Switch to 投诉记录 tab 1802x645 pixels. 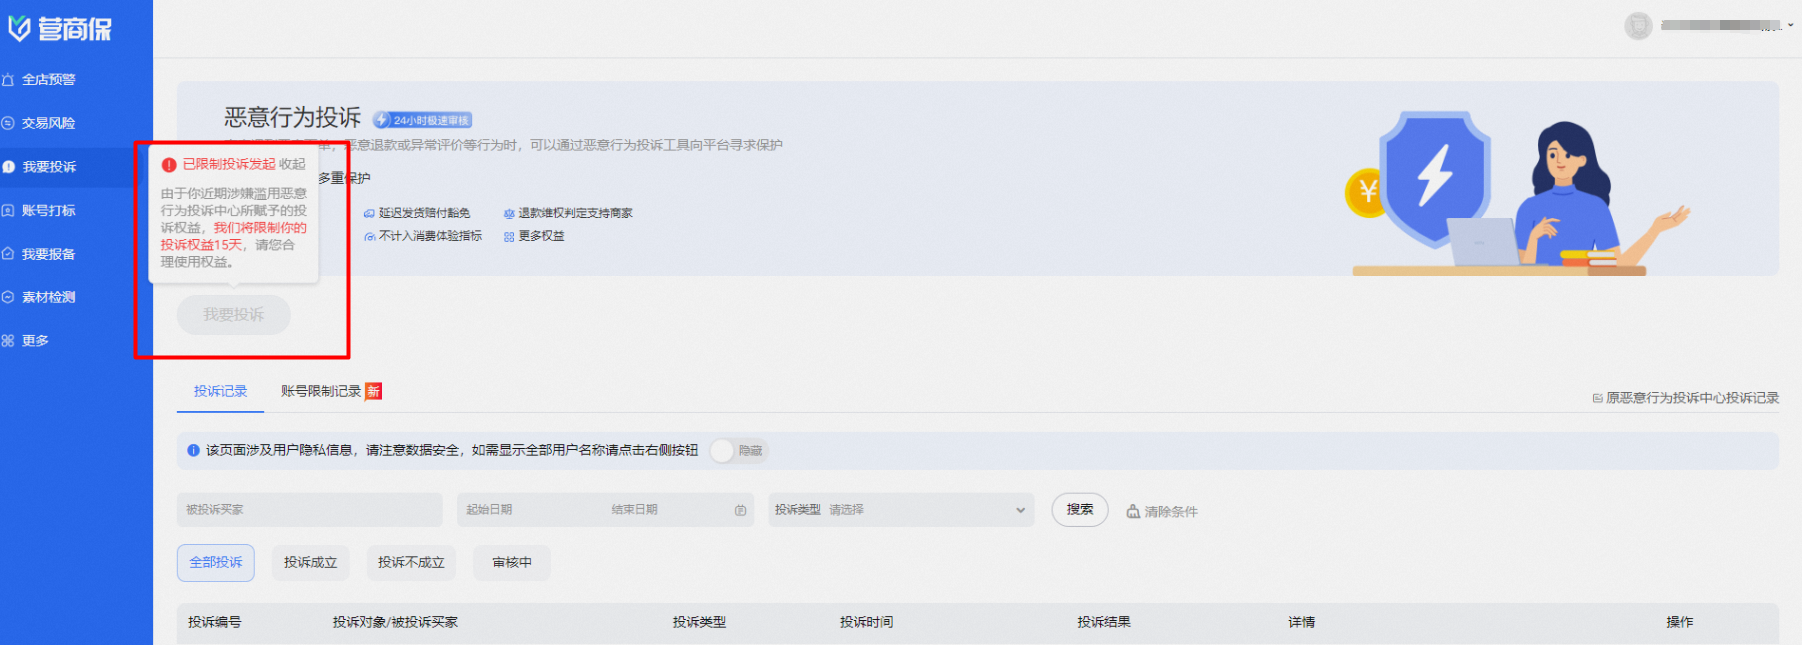click(x=220, y=391)
